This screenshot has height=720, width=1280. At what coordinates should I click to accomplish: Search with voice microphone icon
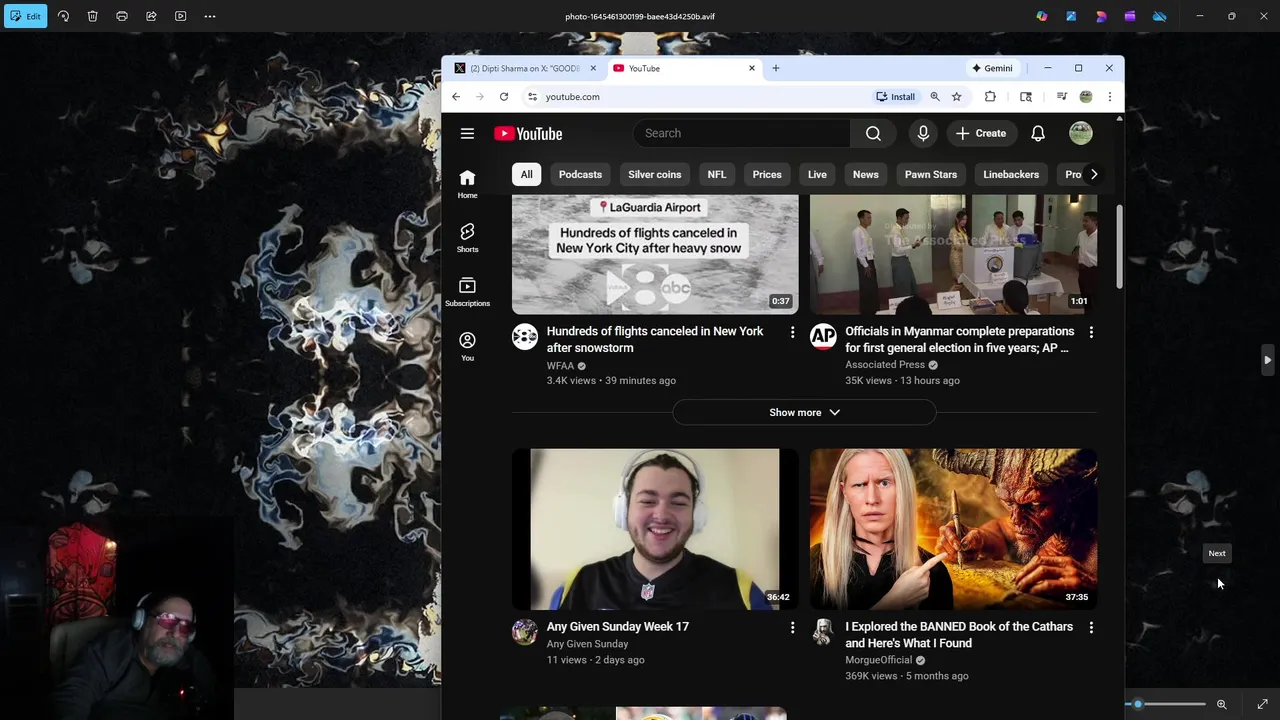[923, 133]
